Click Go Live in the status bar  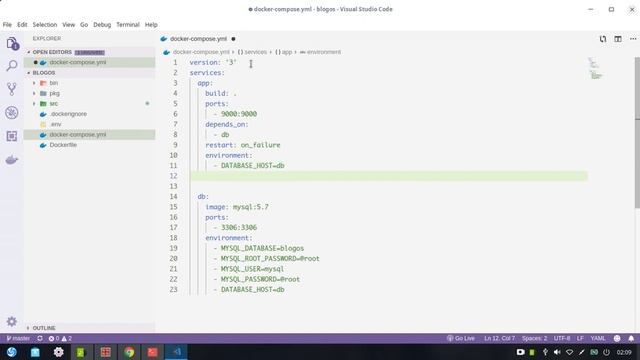(461, 338)
